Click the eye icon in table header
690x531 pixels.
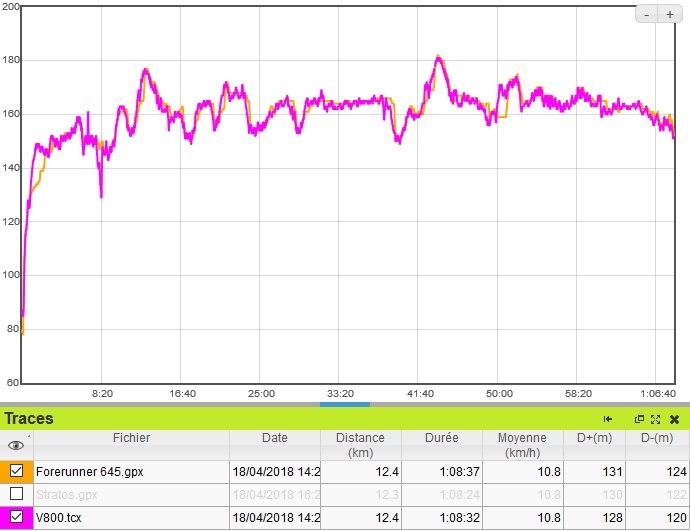(16, 445)
